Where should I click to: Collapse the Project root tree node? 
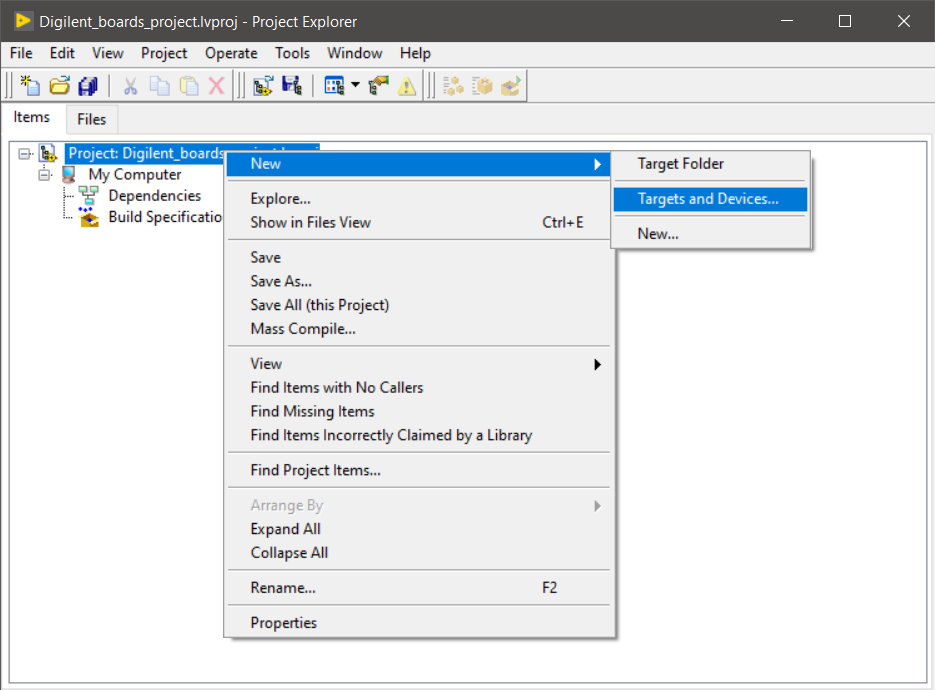pyautogui.click(x=24, y=154)
